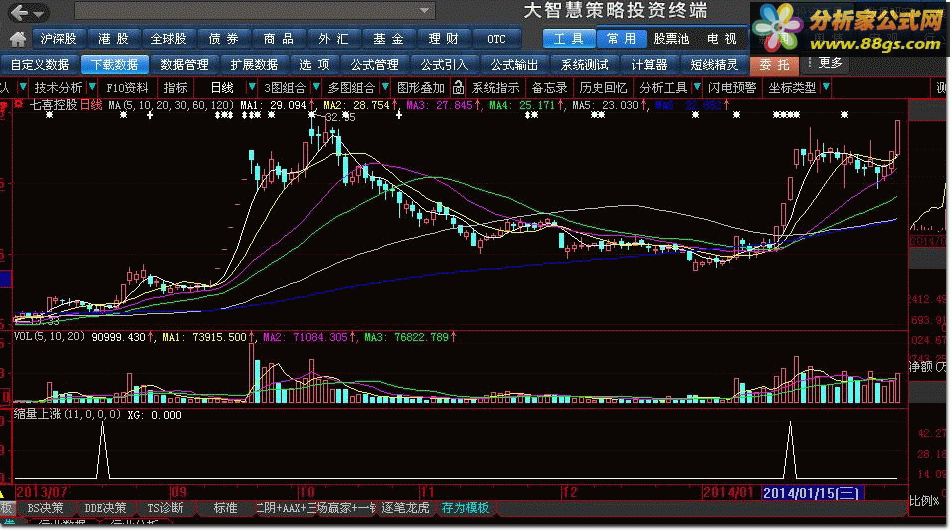Expand the back-history dropdown arrow
952x531 pixels.
tap(39, 12)
